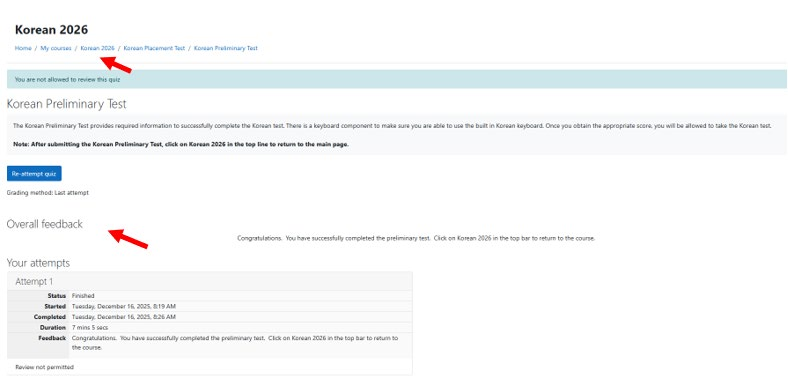Image resolution: width=788 pixels, height=382 pixels.
Task: Click the Your attempts heading
Action: click(x=38, y=263)
